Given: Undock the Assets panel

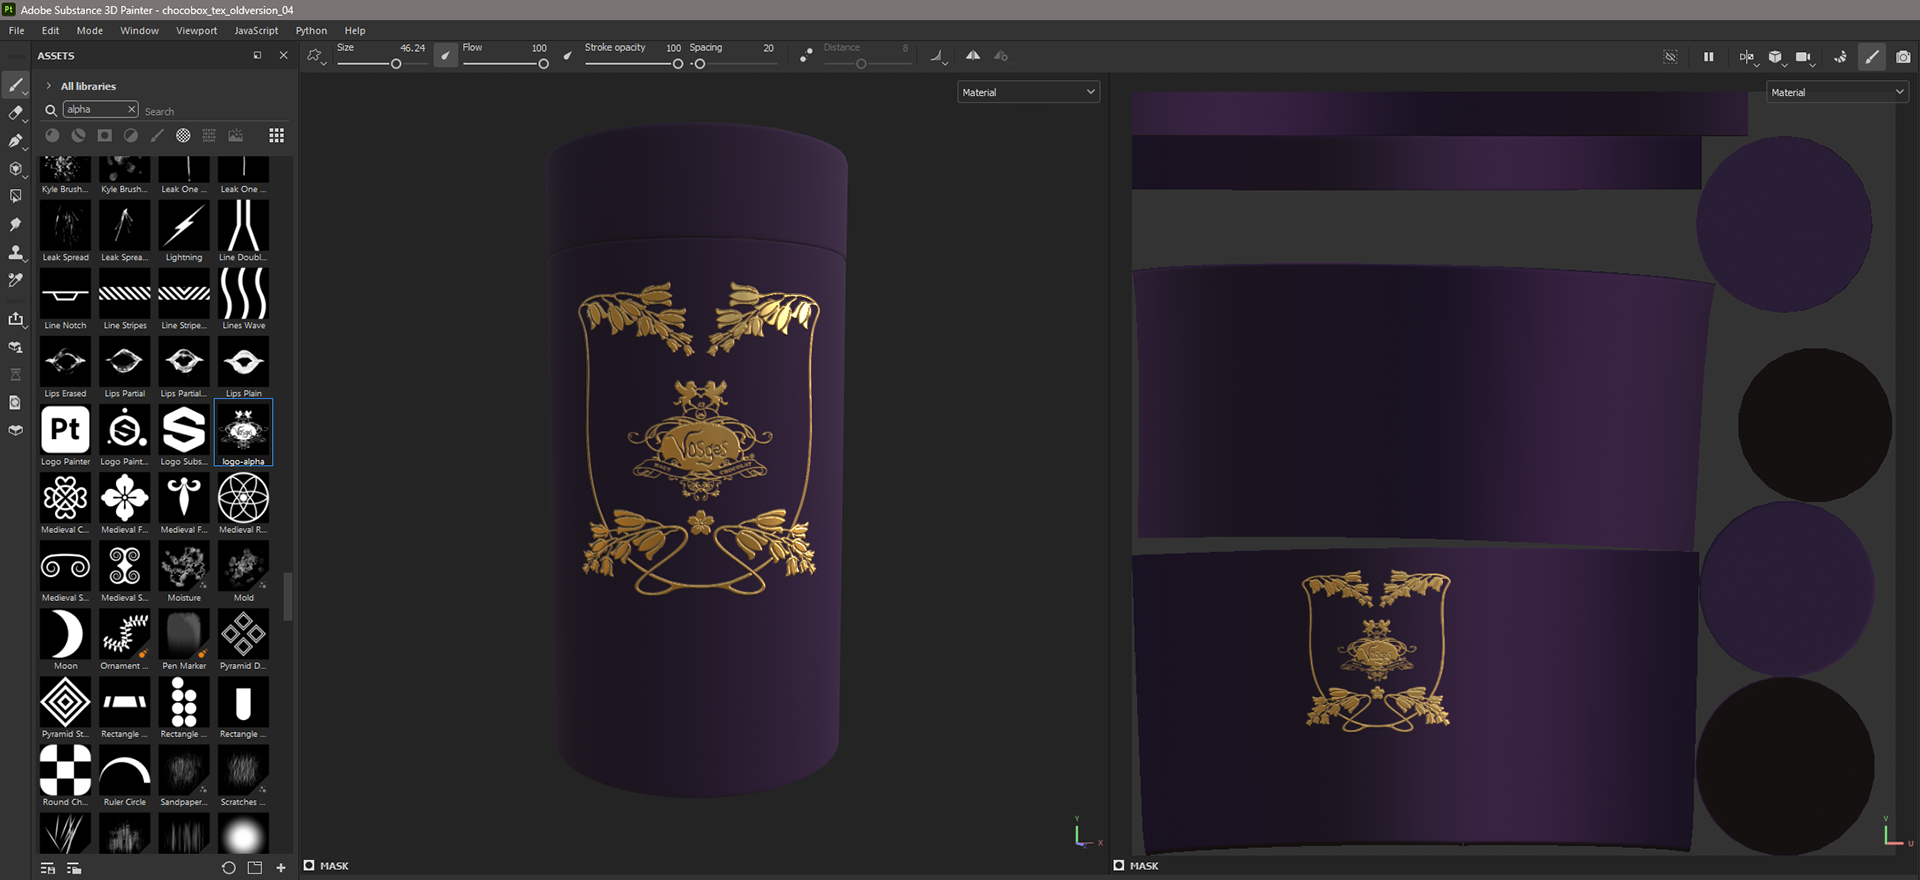Looking at the screenshot, I should pyautogui.click(x=257, y=55).
